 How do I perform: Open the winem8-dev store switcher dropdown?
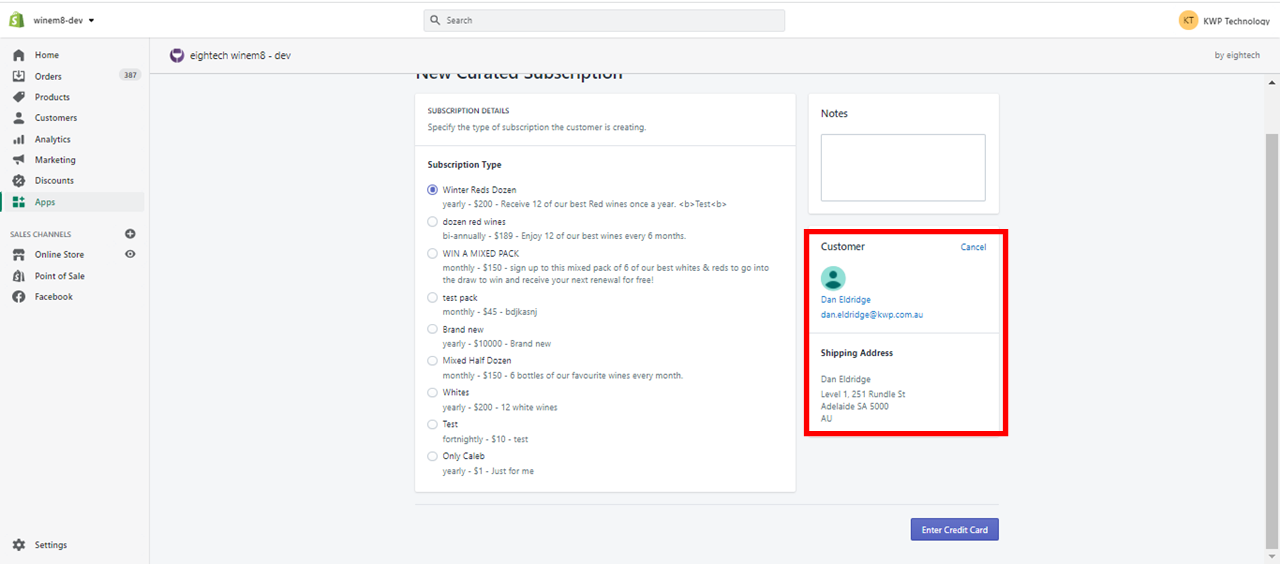tap(65, 20)
